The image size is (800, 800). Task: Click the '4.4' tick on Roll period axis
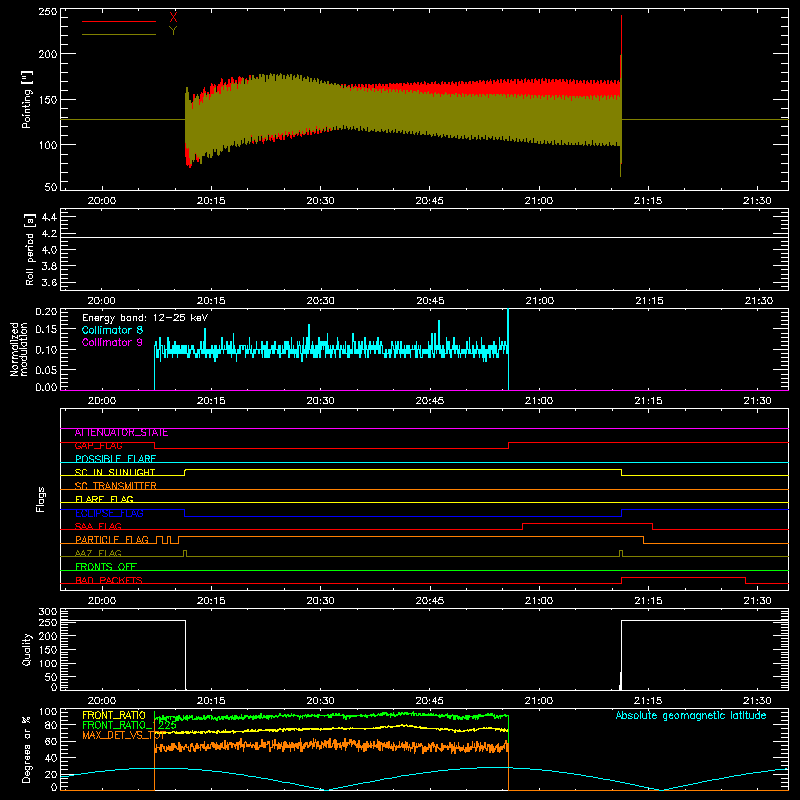[x=49, y=217]
